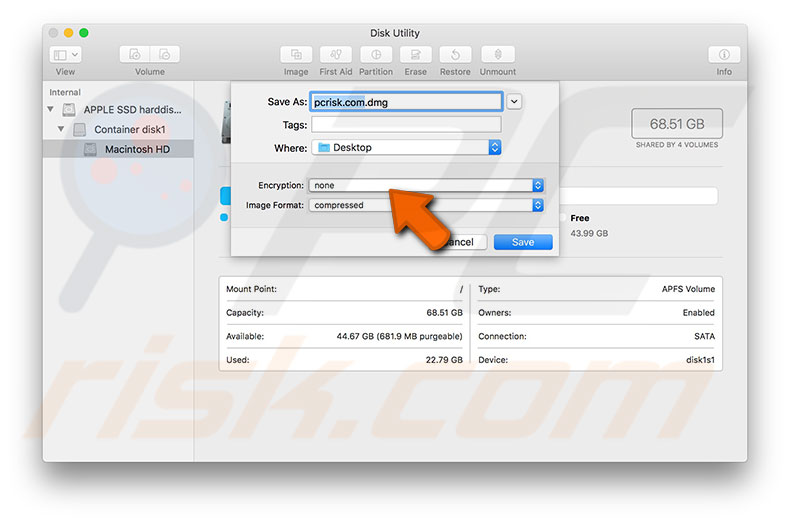790x523 pixels.
Task: Select APPLE SSD harddis... row
Action: [118, 109]
